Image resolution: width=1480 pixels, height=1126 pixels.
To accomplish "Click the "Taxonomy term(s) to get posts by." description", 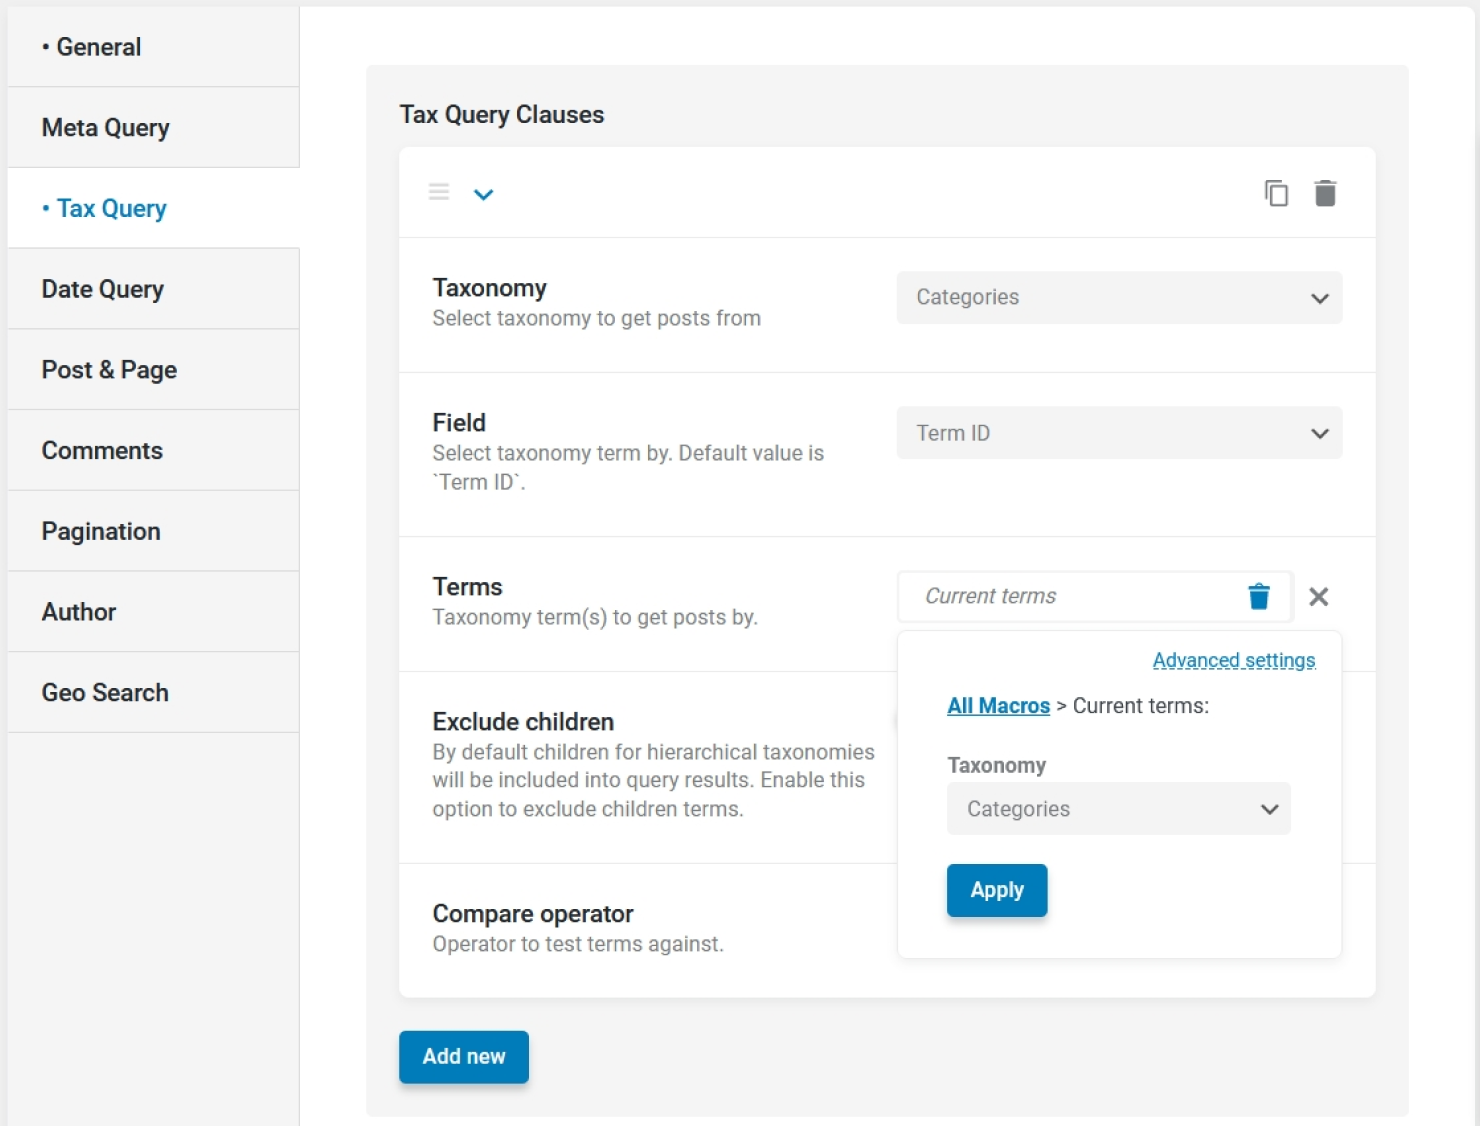I will [595, 617].
